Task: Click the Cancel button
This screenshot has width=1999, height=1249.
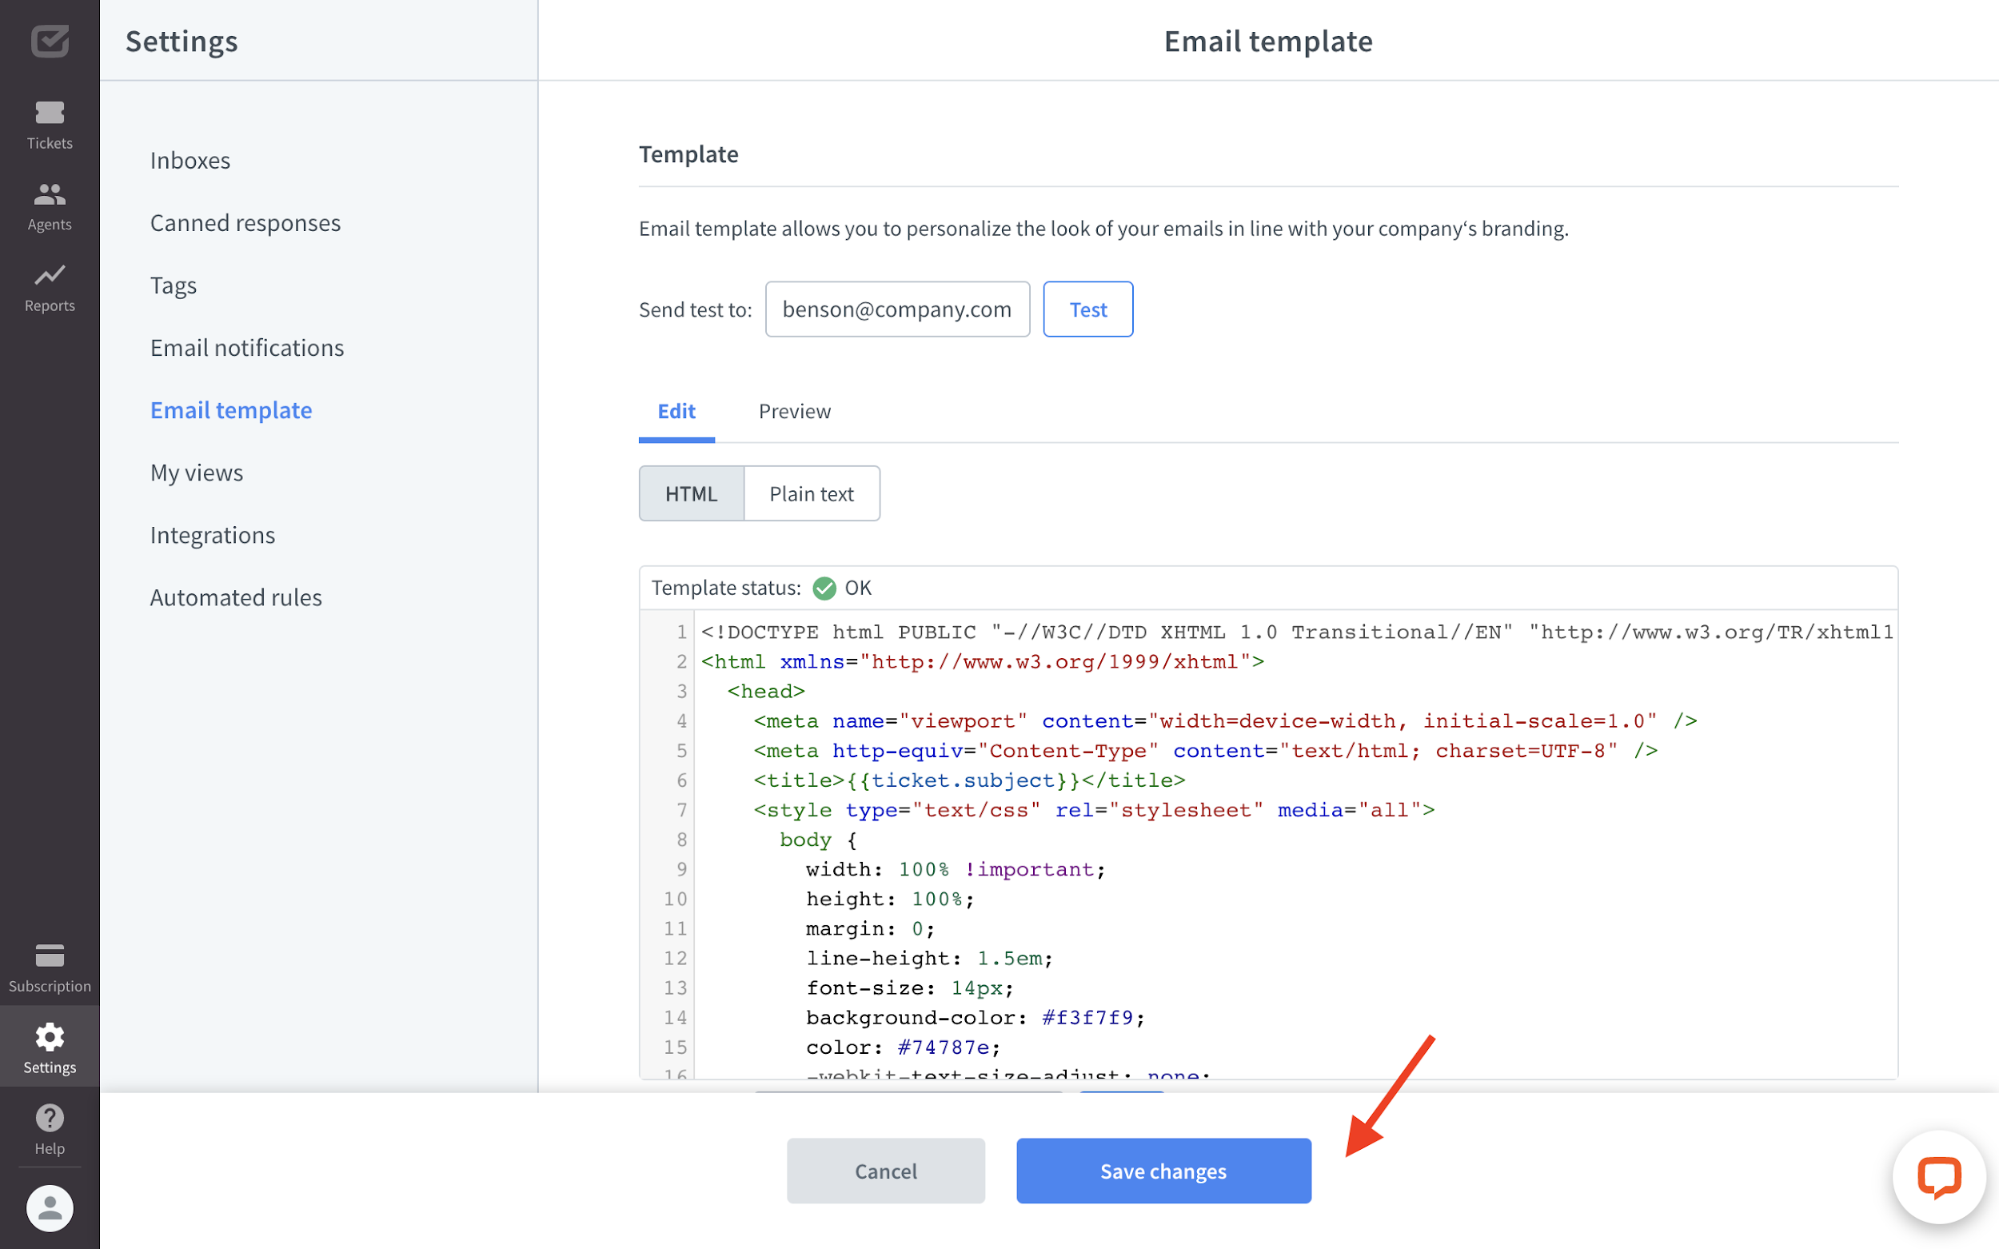Action: [886, 1170]
